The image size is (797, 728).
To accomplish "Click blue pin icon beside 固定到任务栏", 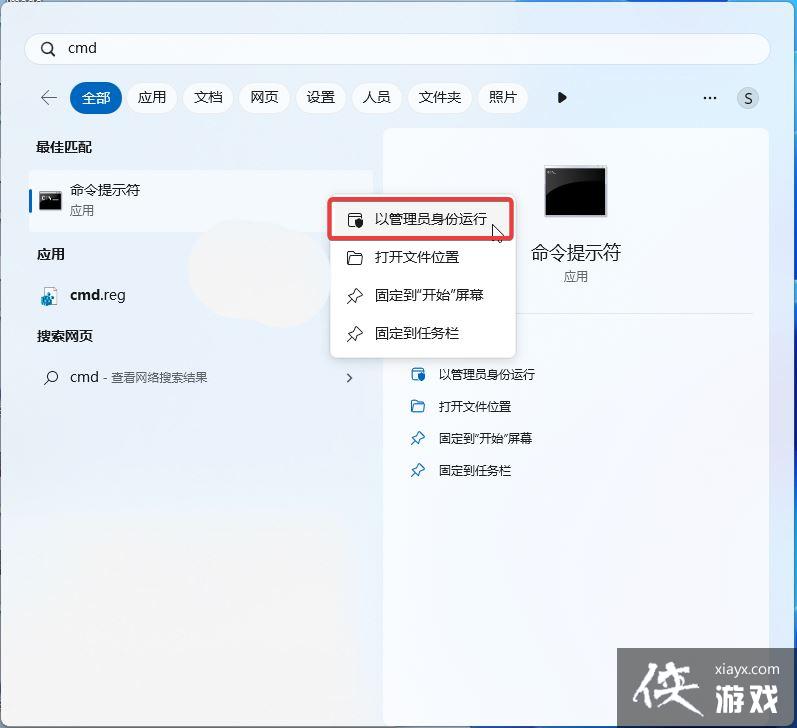I will point(418,470).
